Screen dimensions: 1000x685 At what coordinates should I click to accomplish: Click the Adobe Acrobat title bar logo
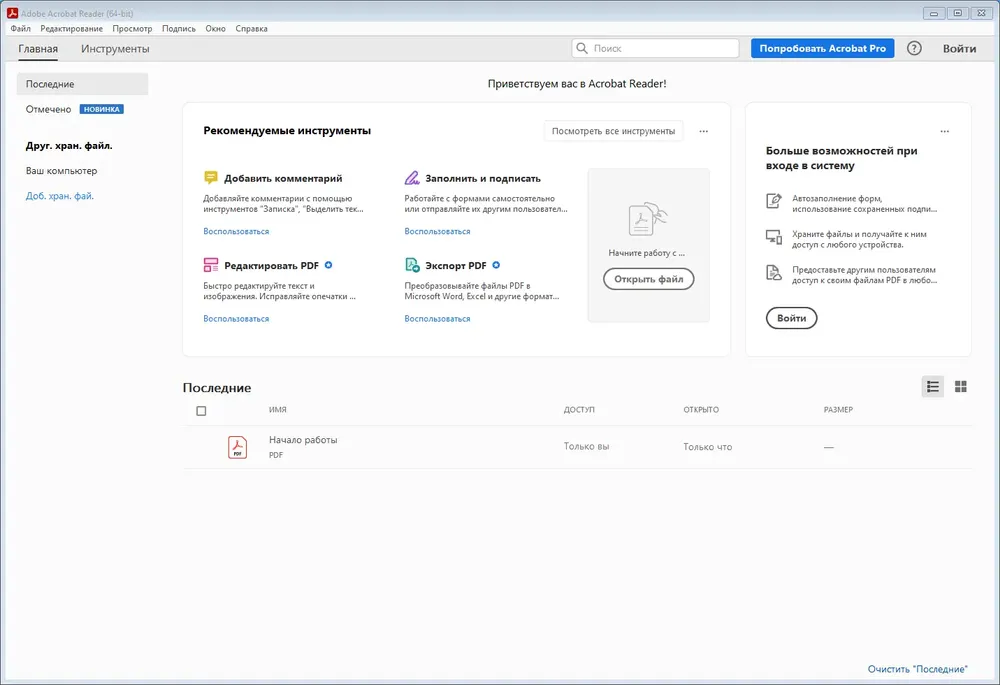point(12,13)
